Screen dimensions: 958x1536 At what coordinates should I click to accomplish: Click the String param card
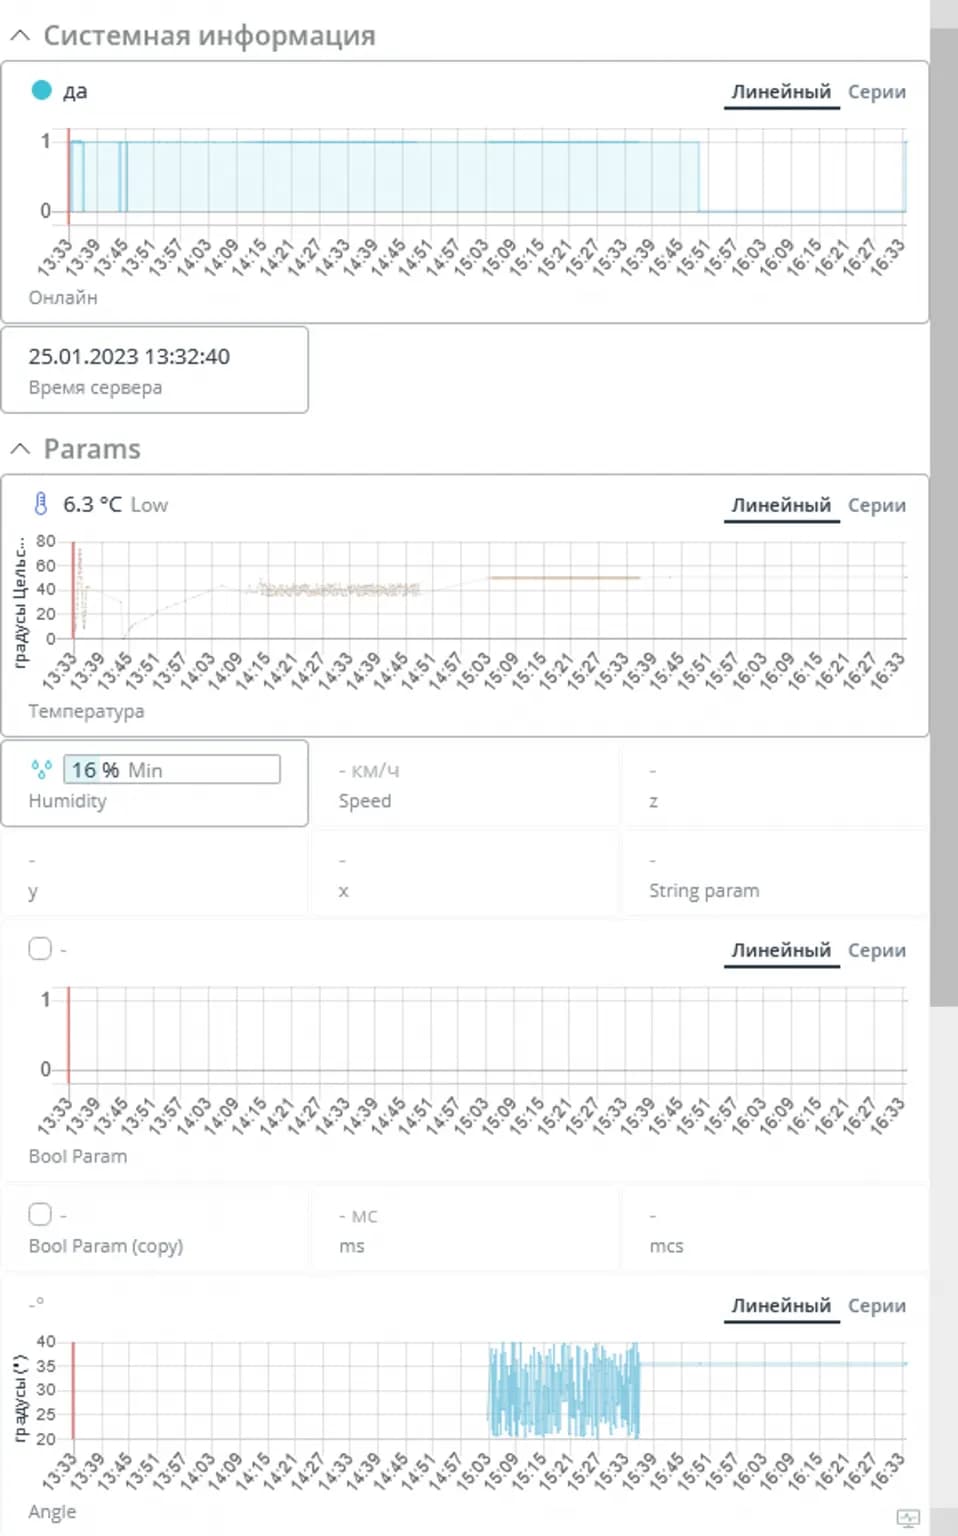pyautogui.click(x=773, y=874)
